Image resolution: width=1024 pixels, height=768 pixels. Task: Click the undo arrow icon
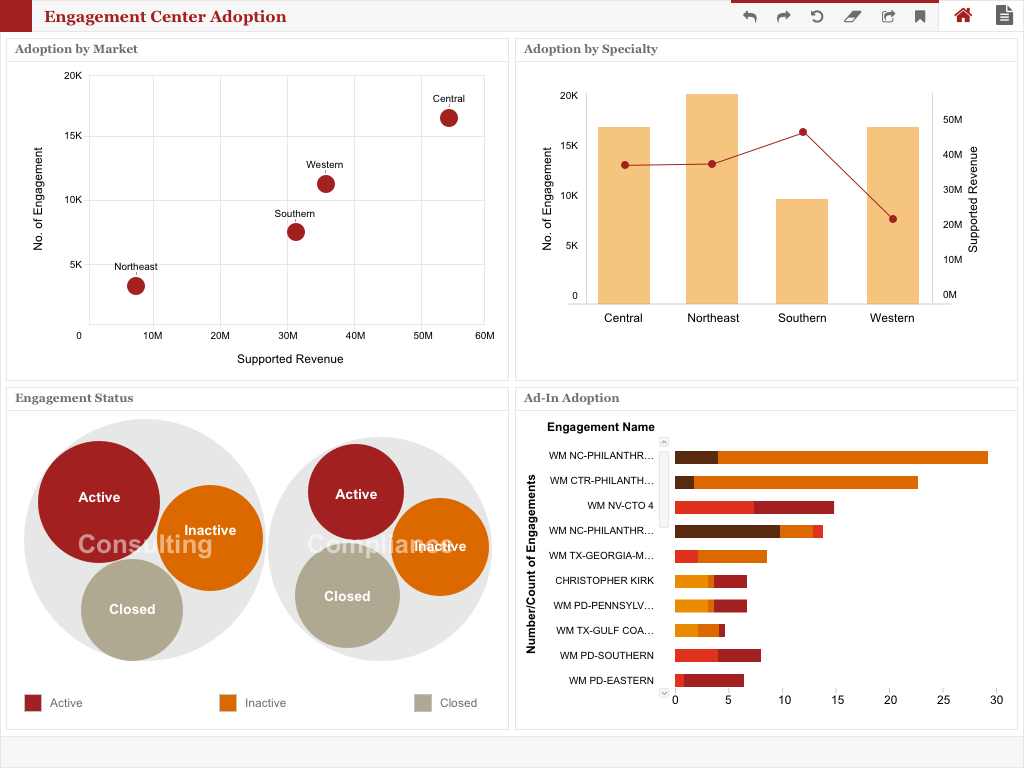click(x=750, y=17)
